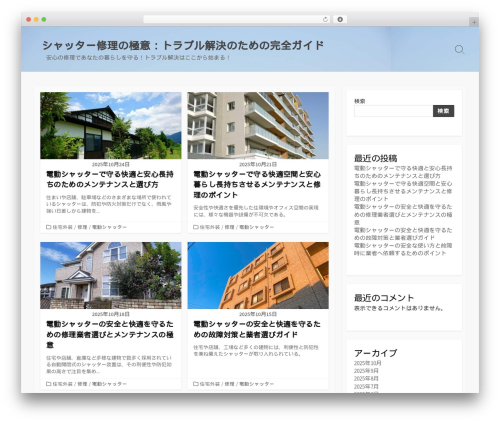
Task: Open orange brick building thumbnail of October 15 post
Action: tap(258, 275)
